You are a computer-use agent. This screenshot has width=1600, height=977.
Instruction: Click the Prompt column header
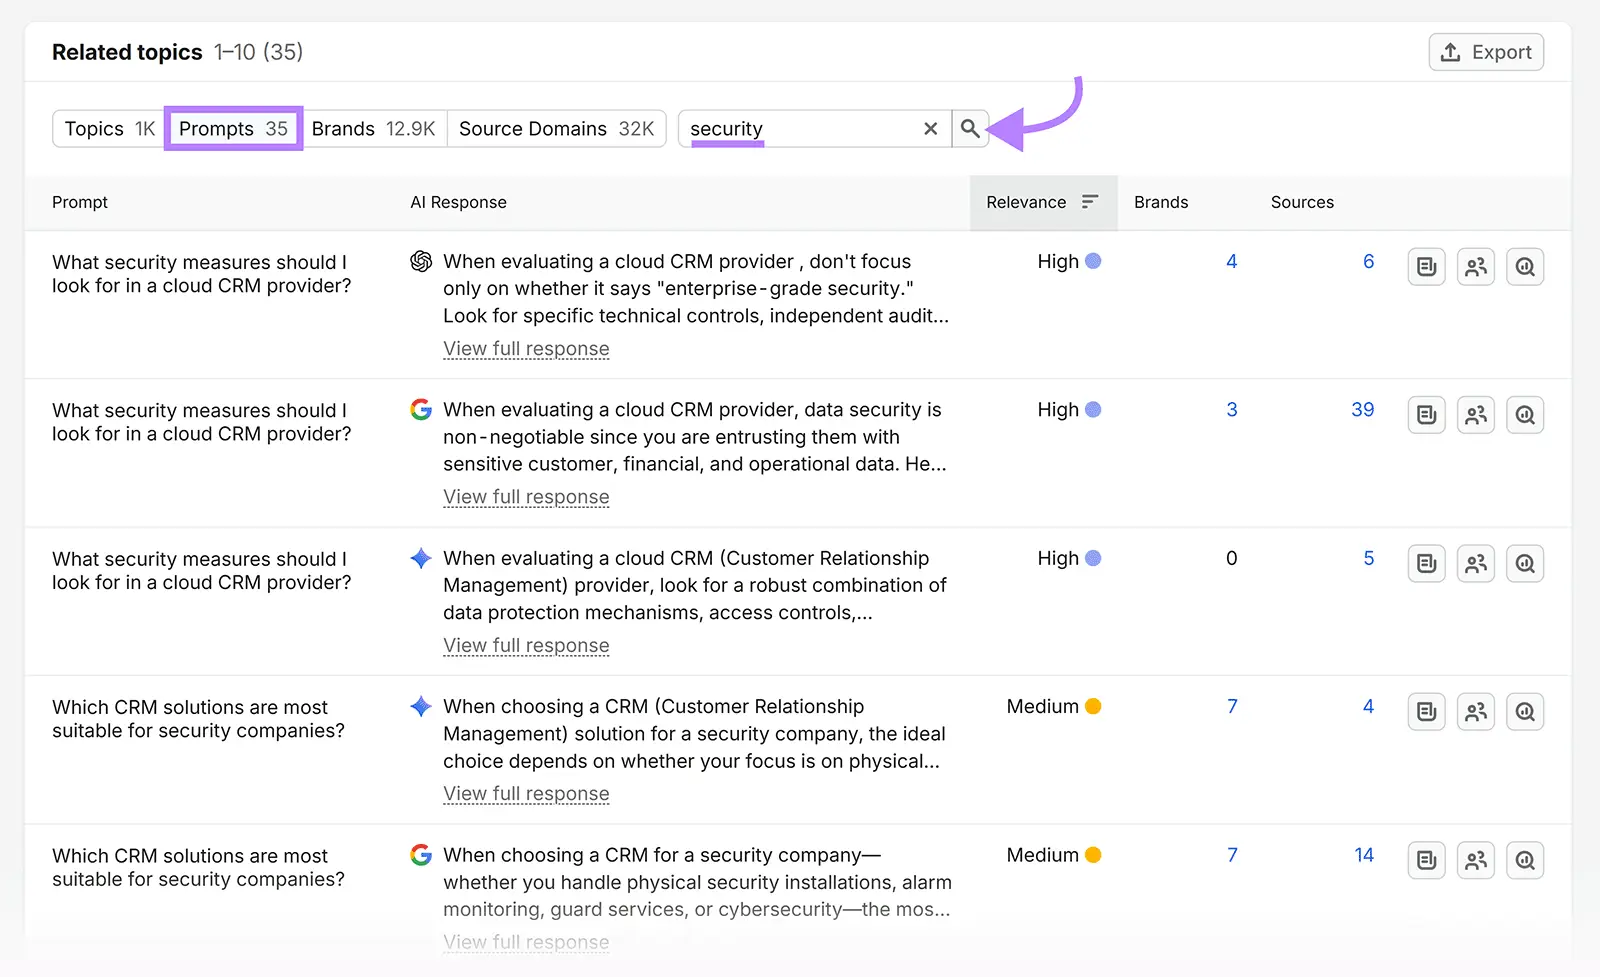click(80, 202)
